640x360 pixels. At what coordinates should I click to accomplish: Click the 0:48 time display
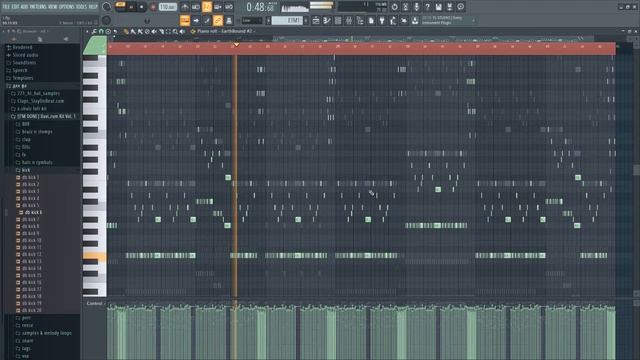coord(260,7)
